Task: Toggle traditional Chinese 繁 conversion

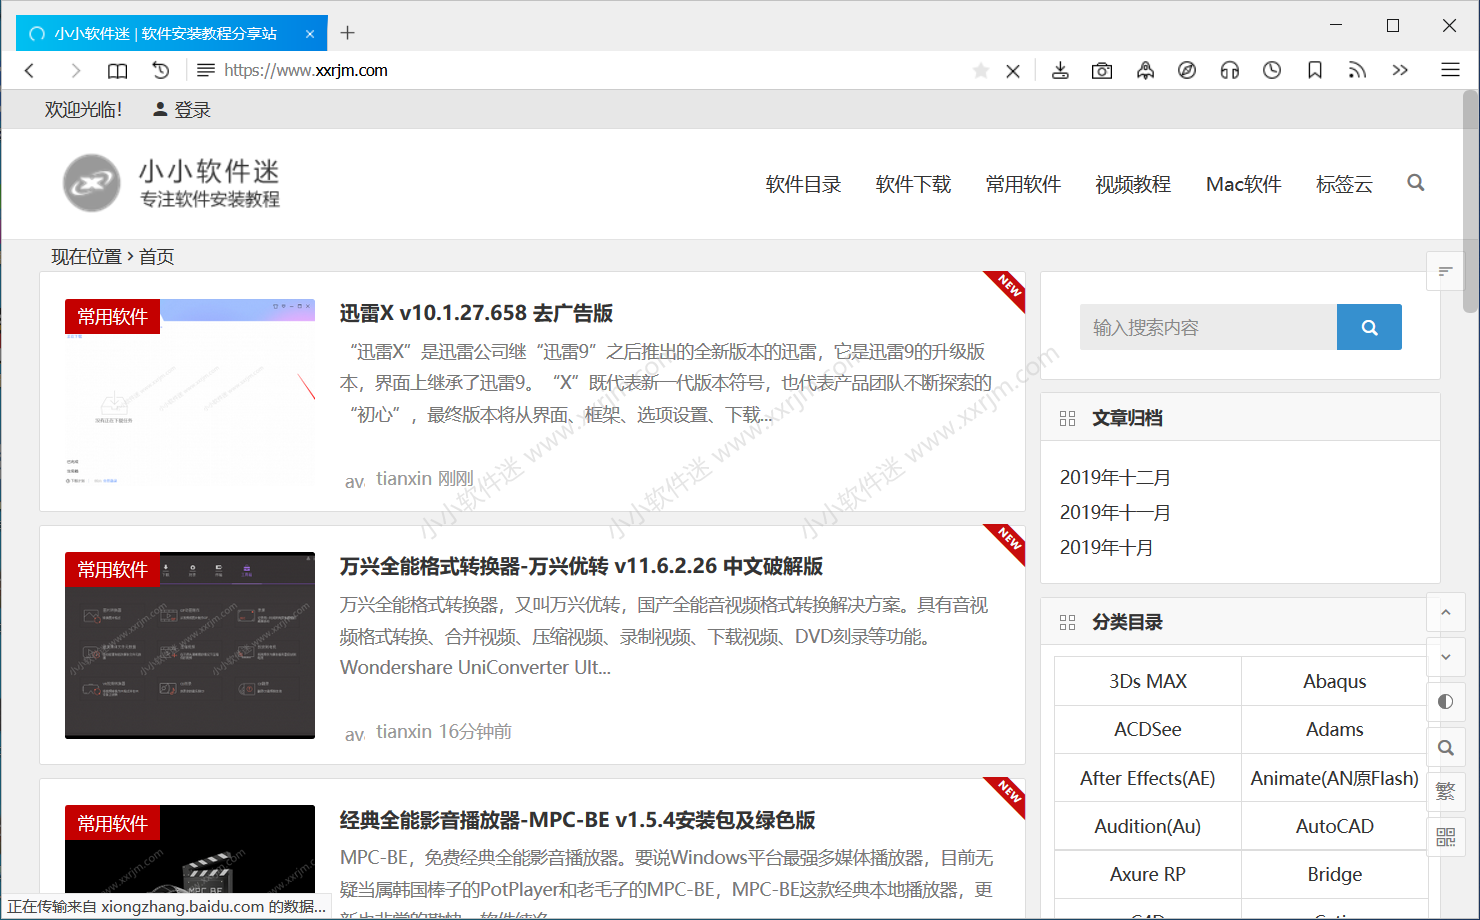Action: click(x=1446, y=792)
